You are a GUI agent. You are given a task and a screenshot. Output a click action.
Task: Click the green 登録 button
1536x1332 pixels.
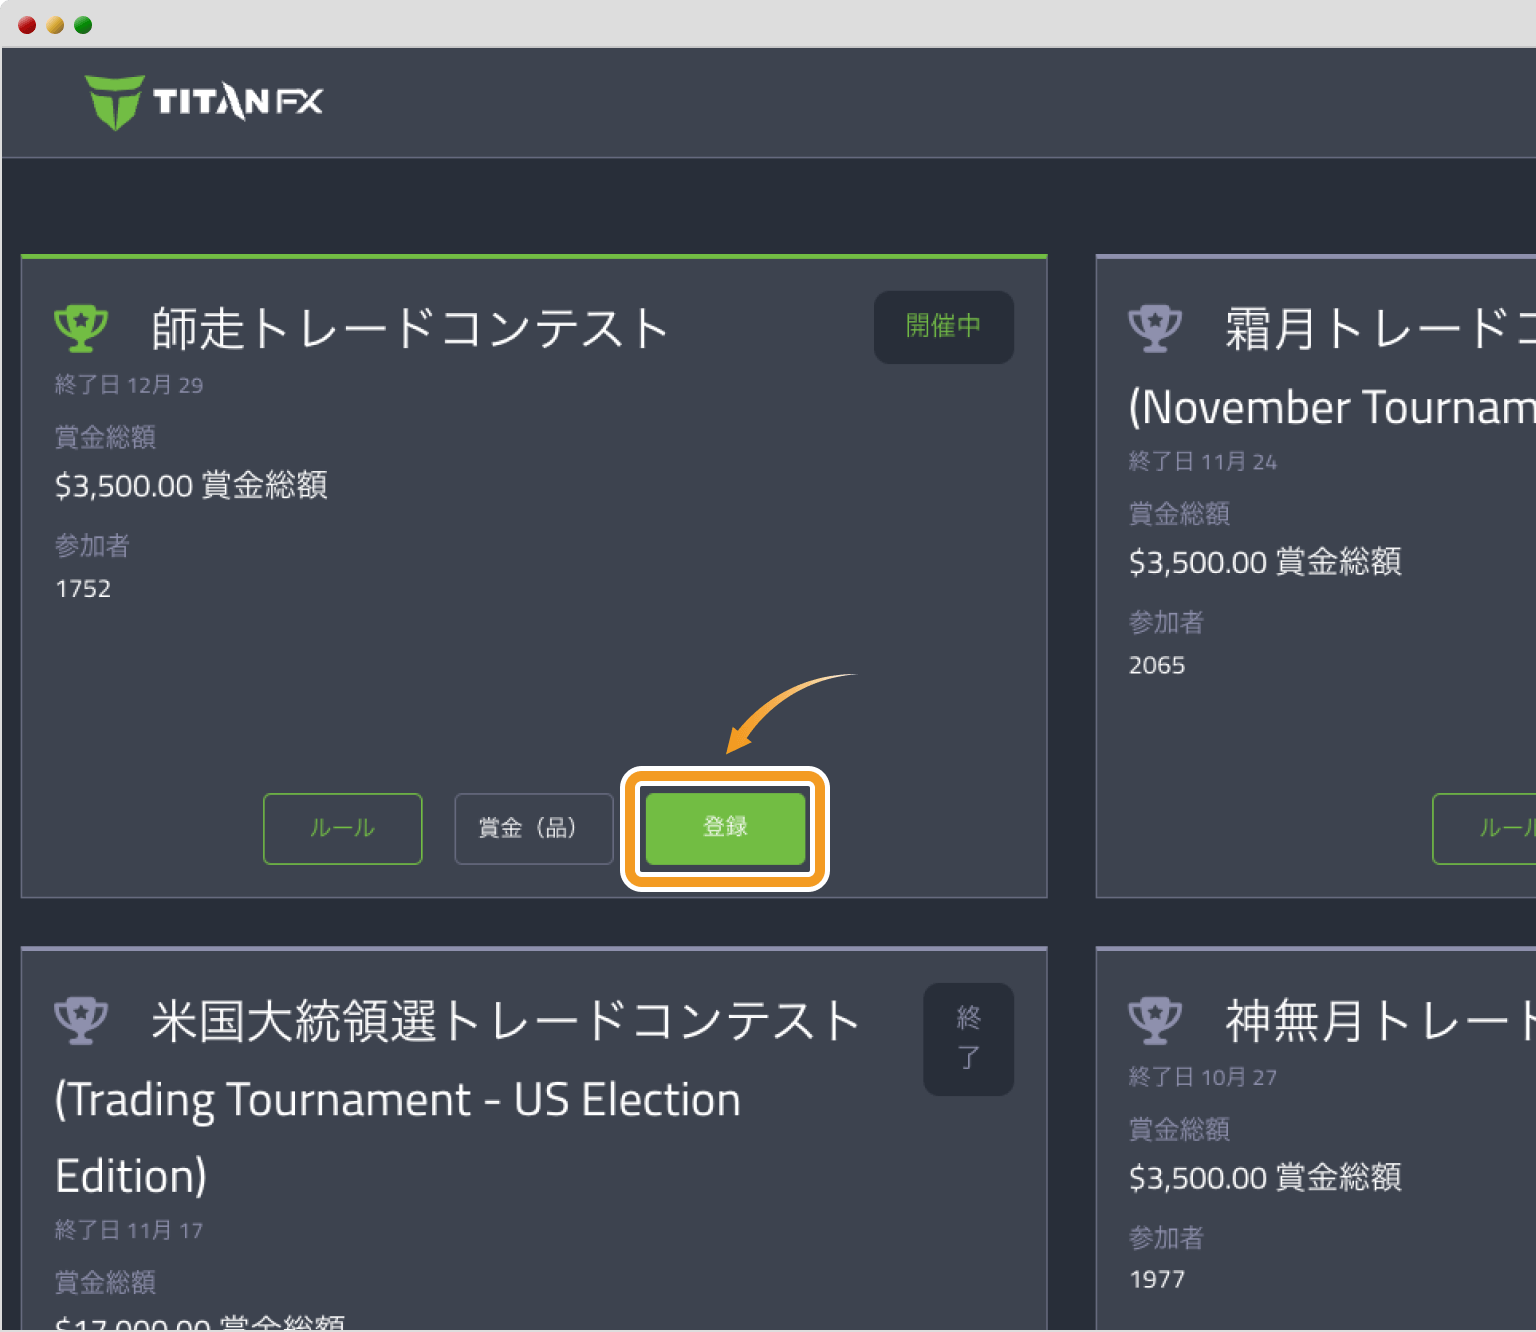point(725,828)
